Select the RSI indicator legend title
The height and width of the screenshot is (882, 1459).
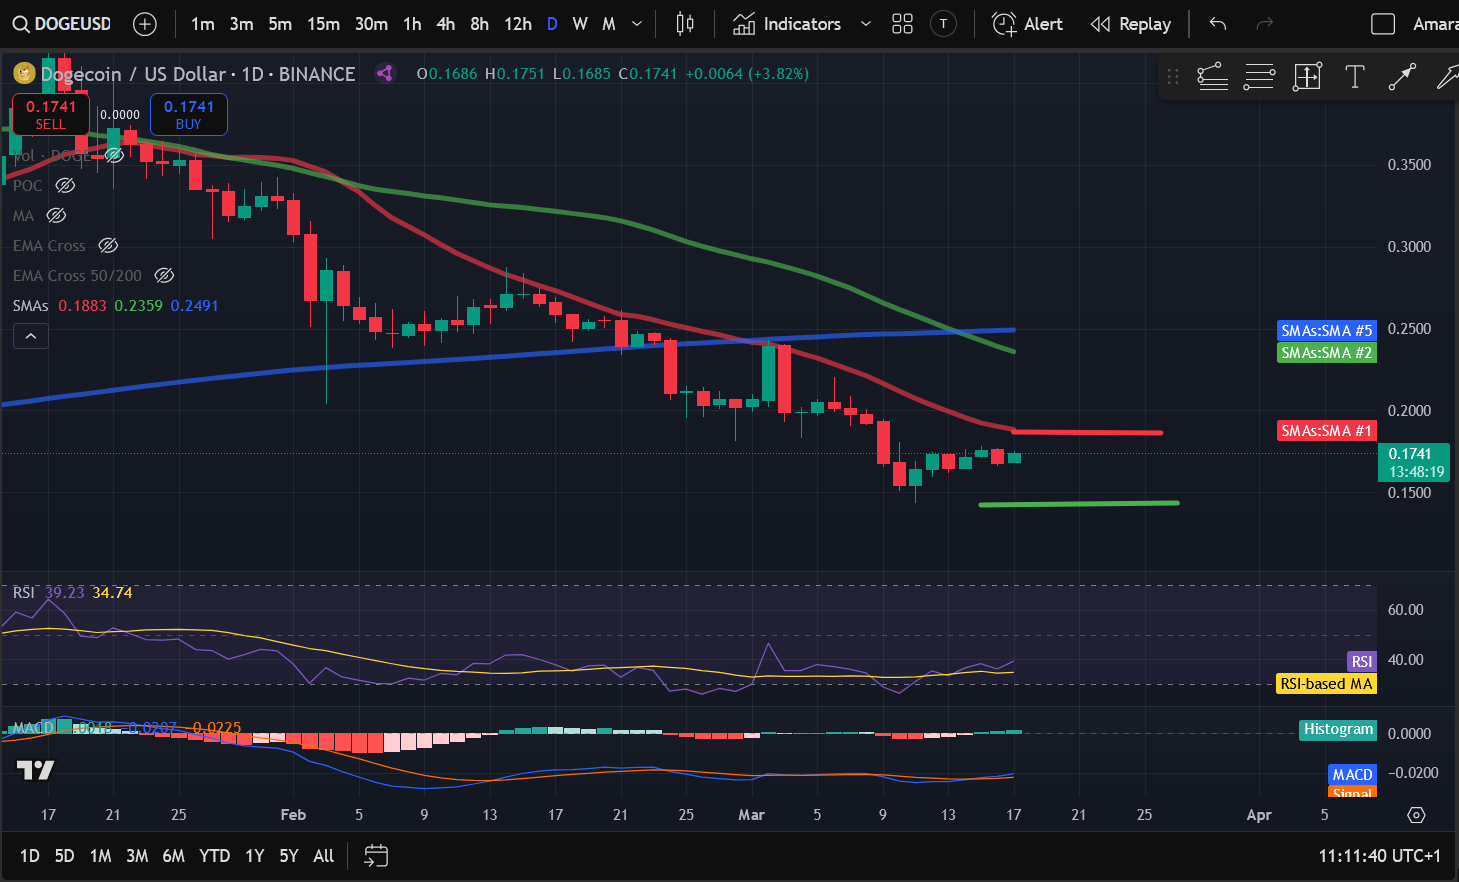coord(24,592)
